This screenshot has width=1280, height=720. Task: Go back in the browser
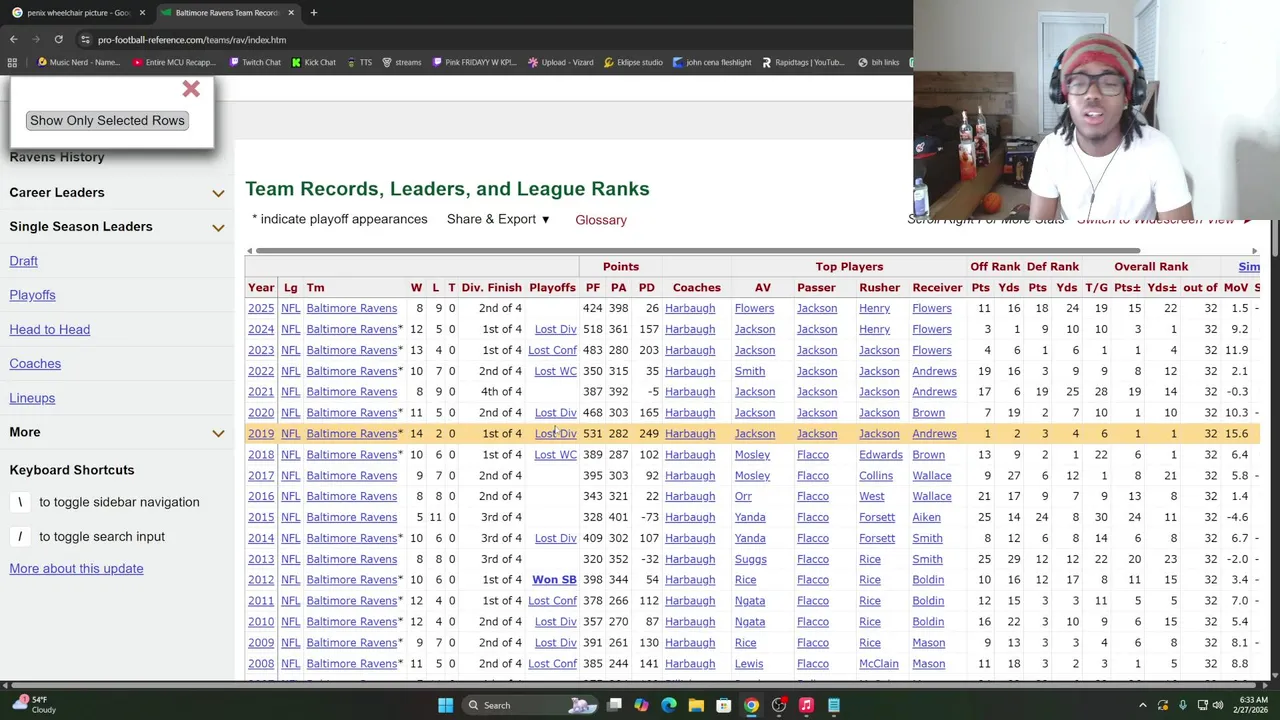(x=14, y=39)
